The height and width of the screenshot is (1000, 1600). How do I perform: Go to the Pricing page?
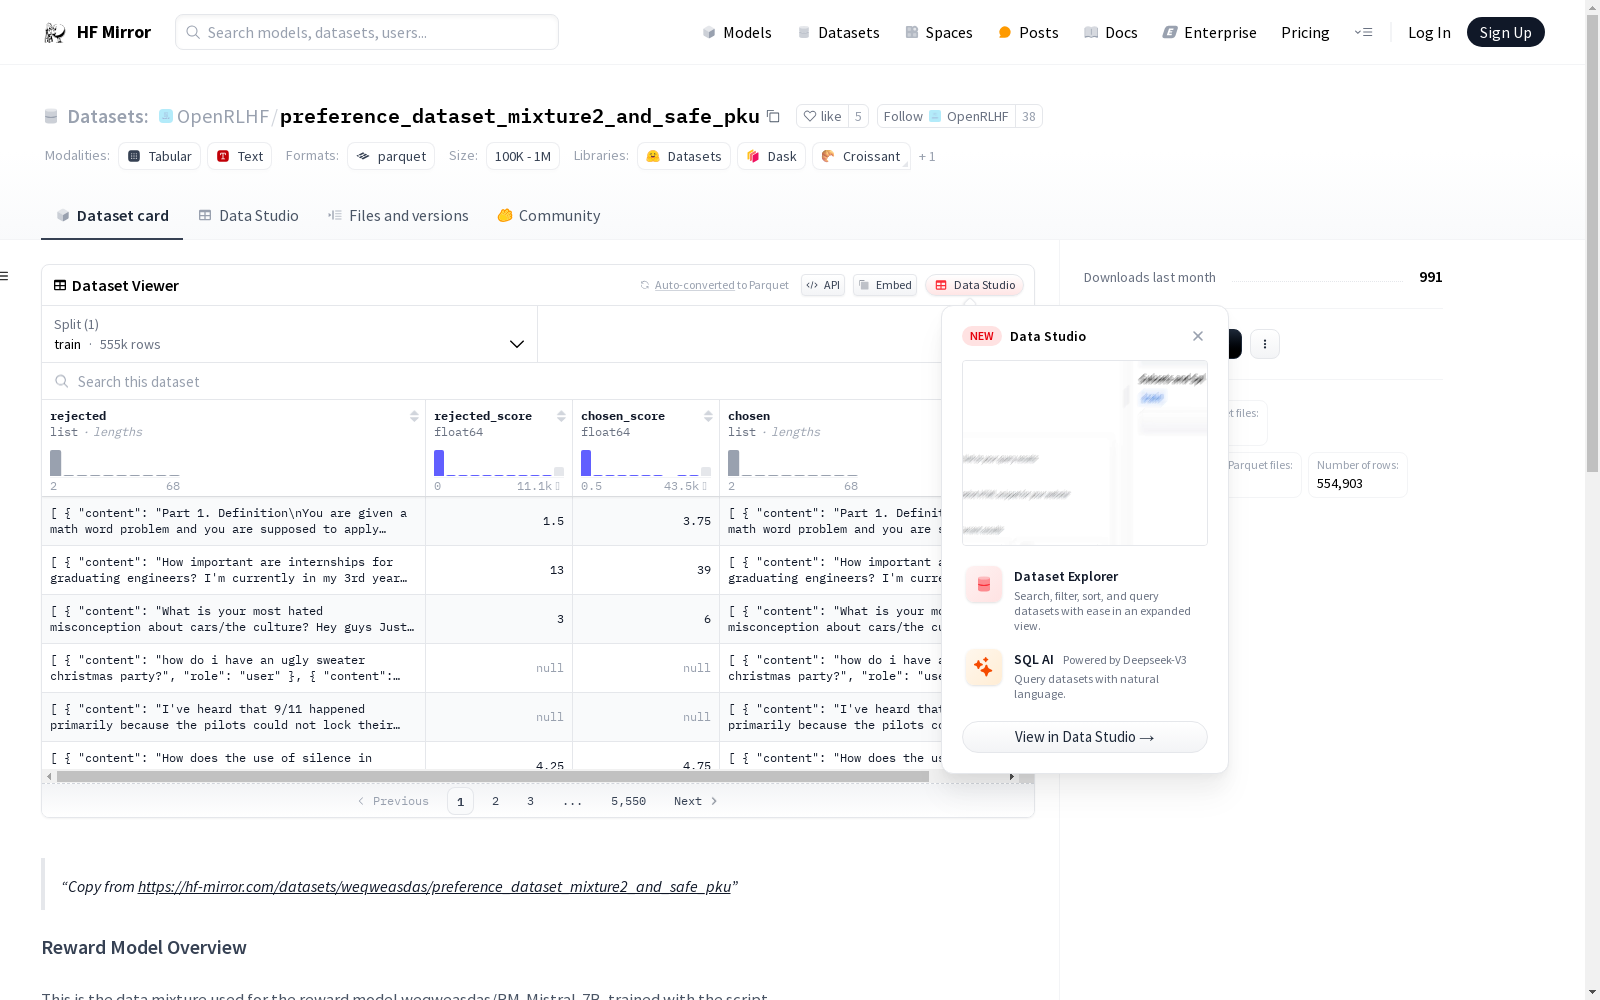(1305, 32)
